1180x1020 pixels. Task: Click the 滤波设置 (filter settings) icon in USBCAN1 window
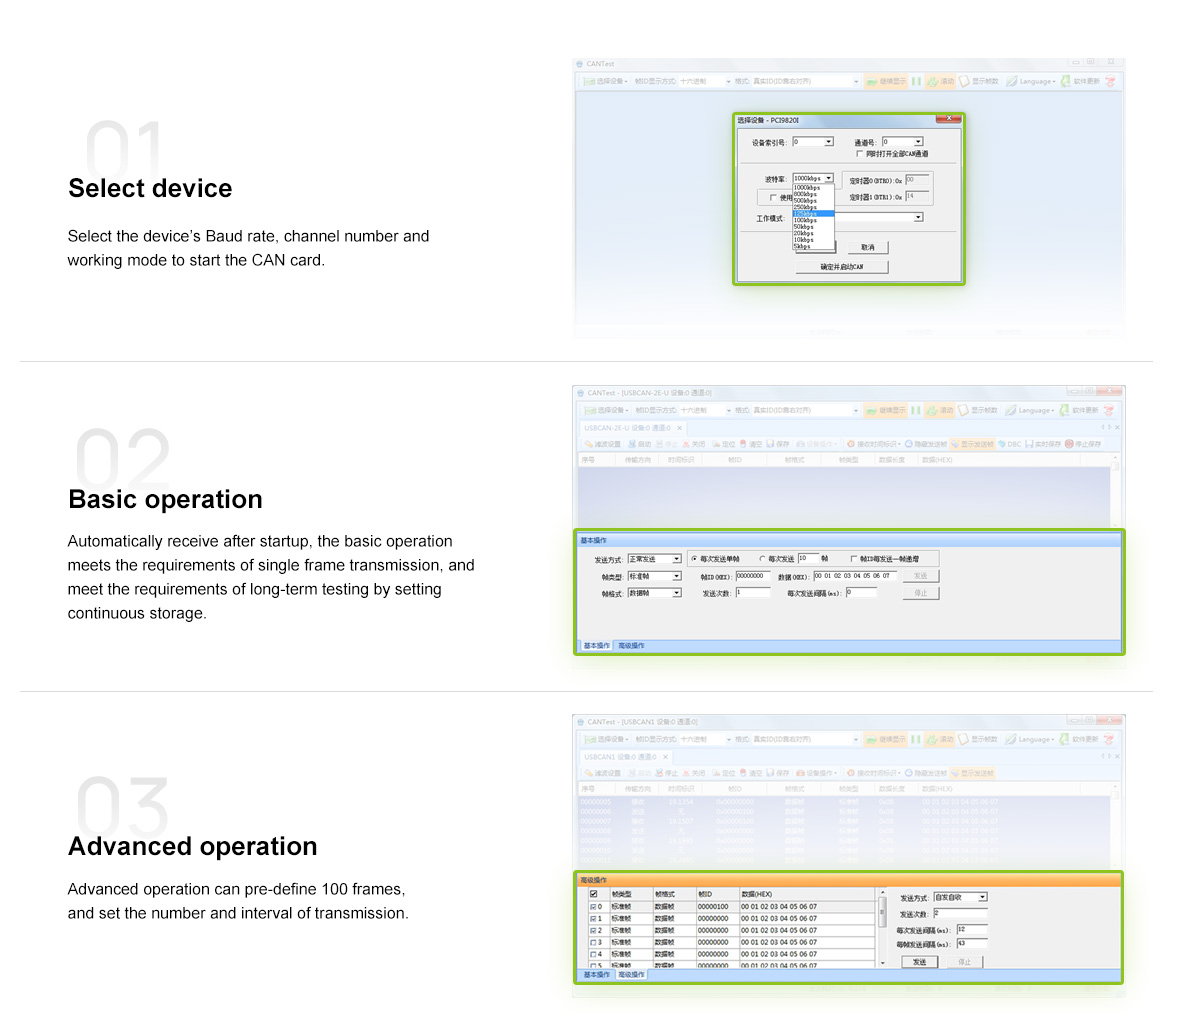point(602,773)
